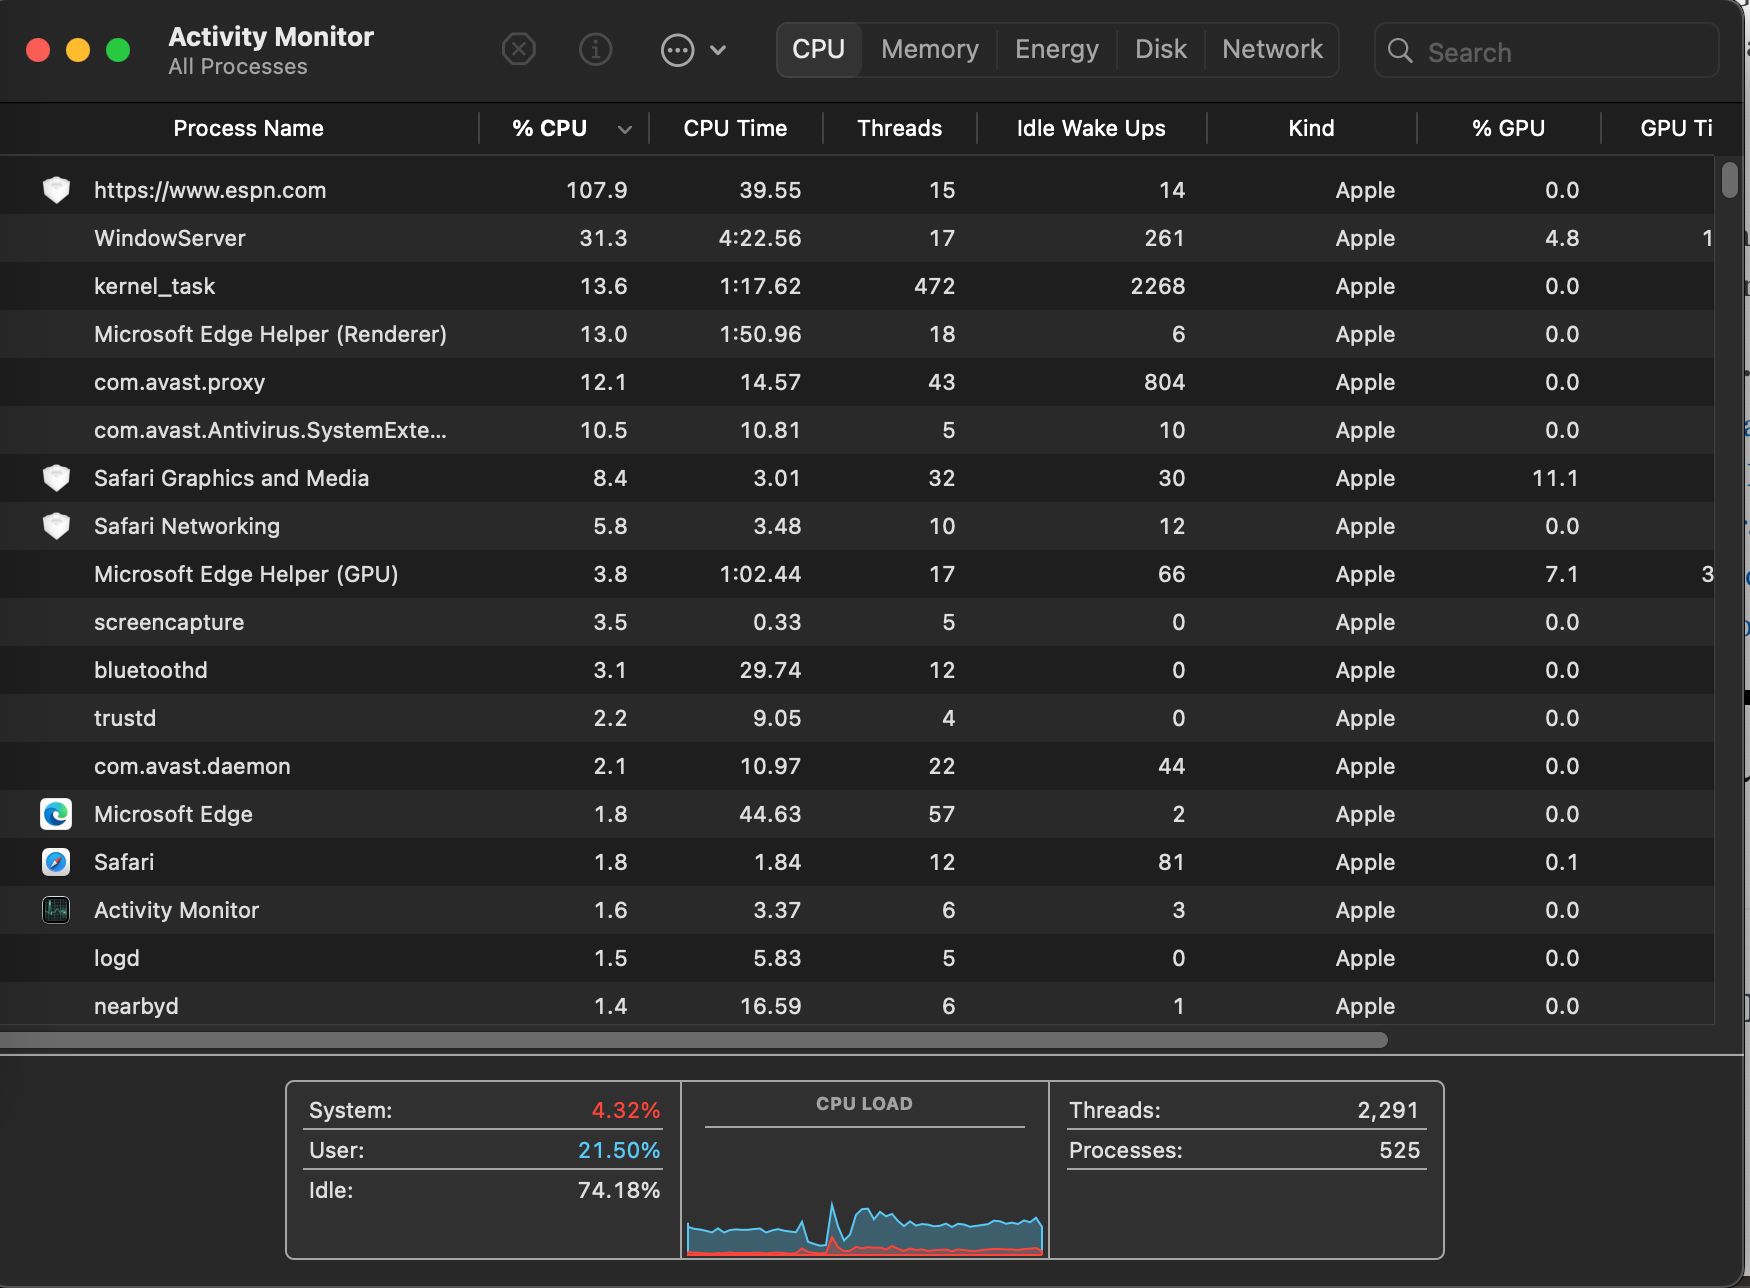Click the 2268 idle wake ups value

1158,286
